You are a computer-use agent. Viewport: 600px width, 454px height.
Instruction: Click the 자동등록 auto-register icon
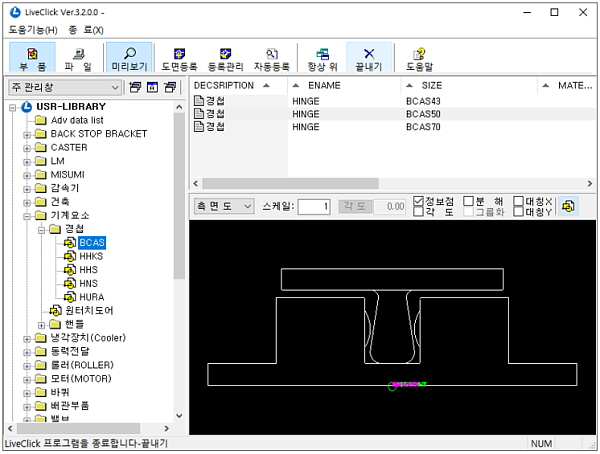[x=272, y=58]
